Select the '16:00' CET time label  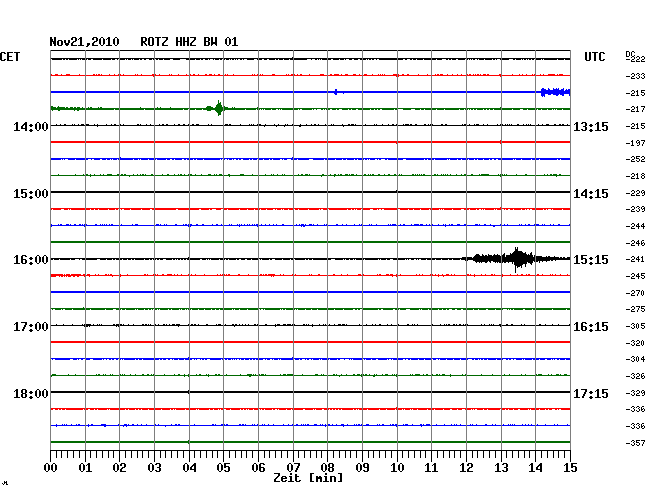pos(31,260)
